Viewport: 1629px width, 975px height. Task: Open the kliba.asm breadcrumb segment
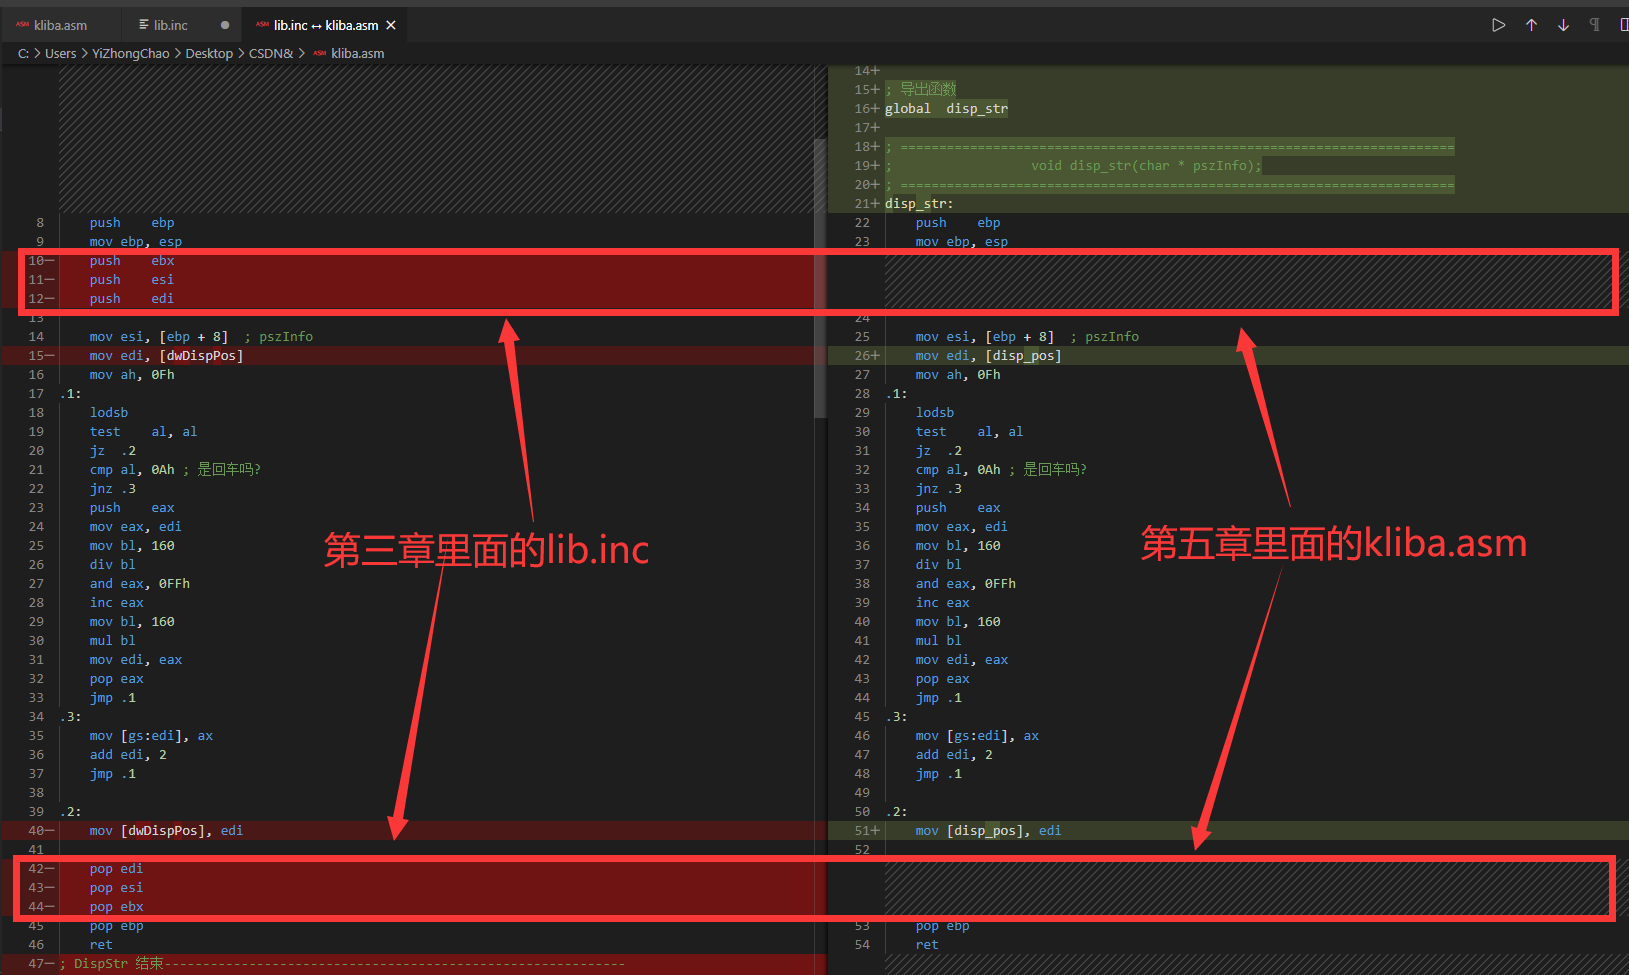coord(357,54)
